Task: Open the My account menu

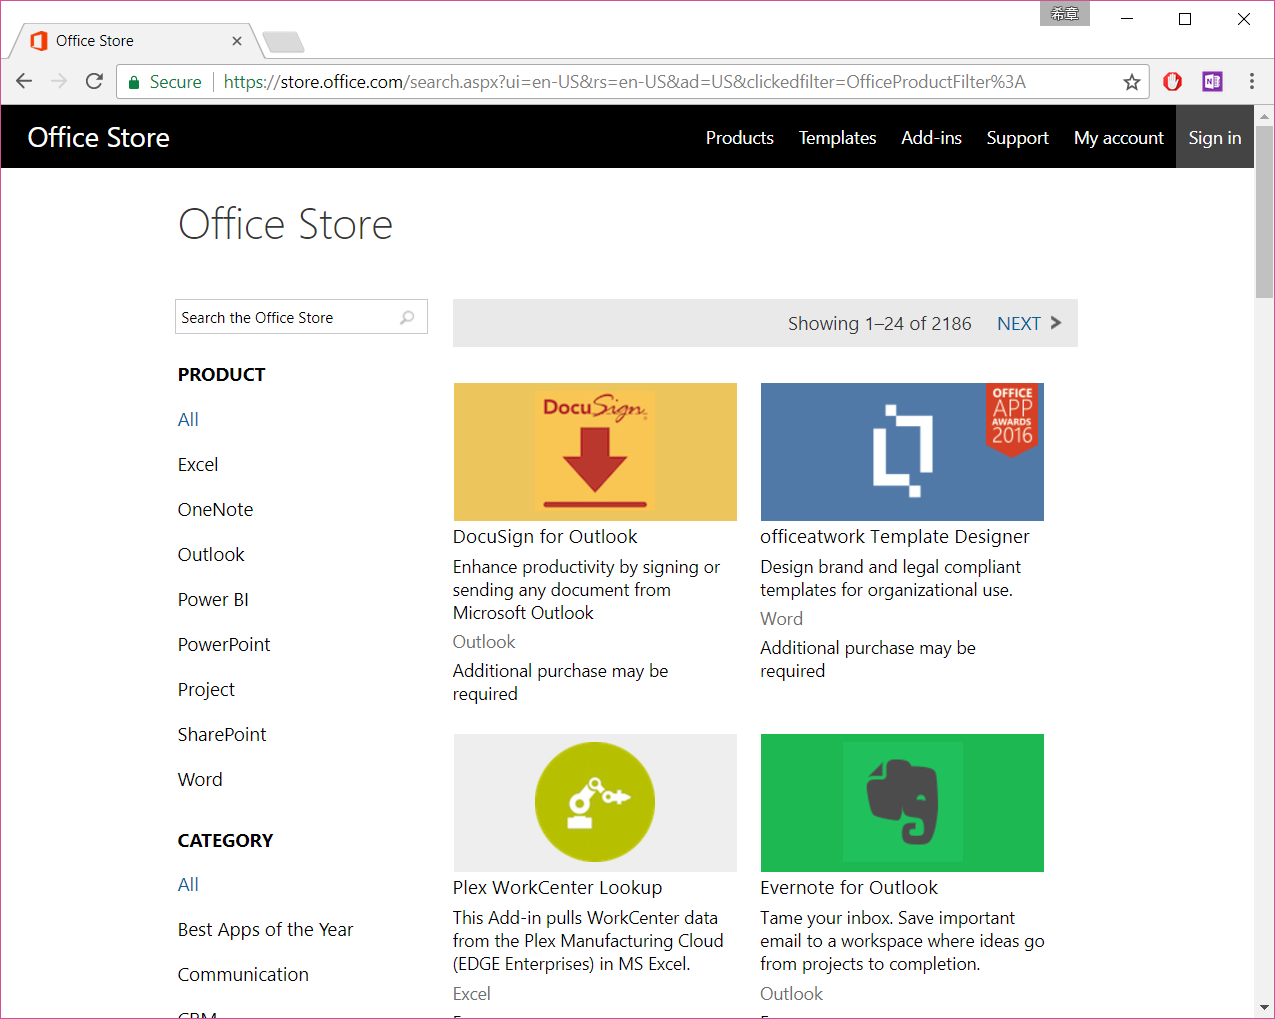Action: pyautogui.click(x=1118, y=137)
